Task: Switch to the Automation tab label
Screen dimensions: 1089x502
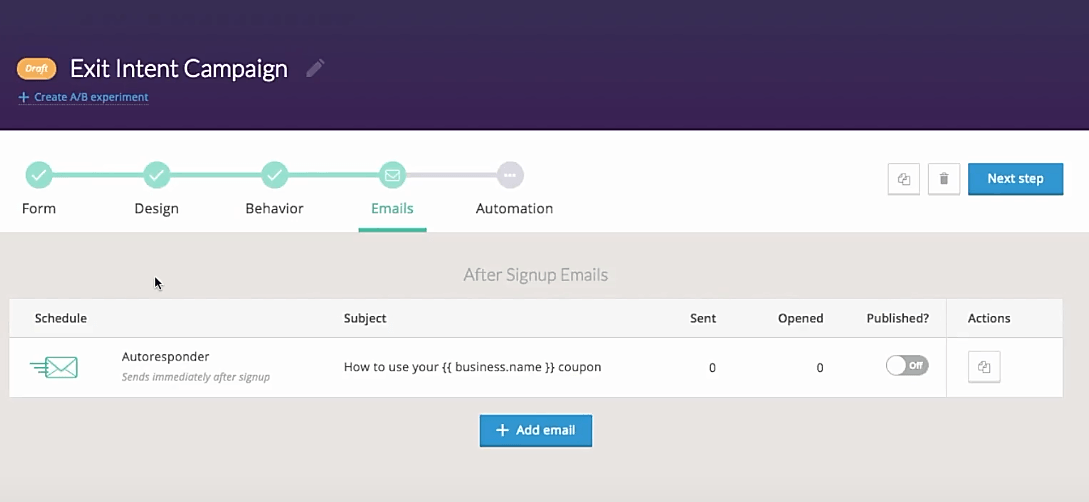Action: pos(514,209)
